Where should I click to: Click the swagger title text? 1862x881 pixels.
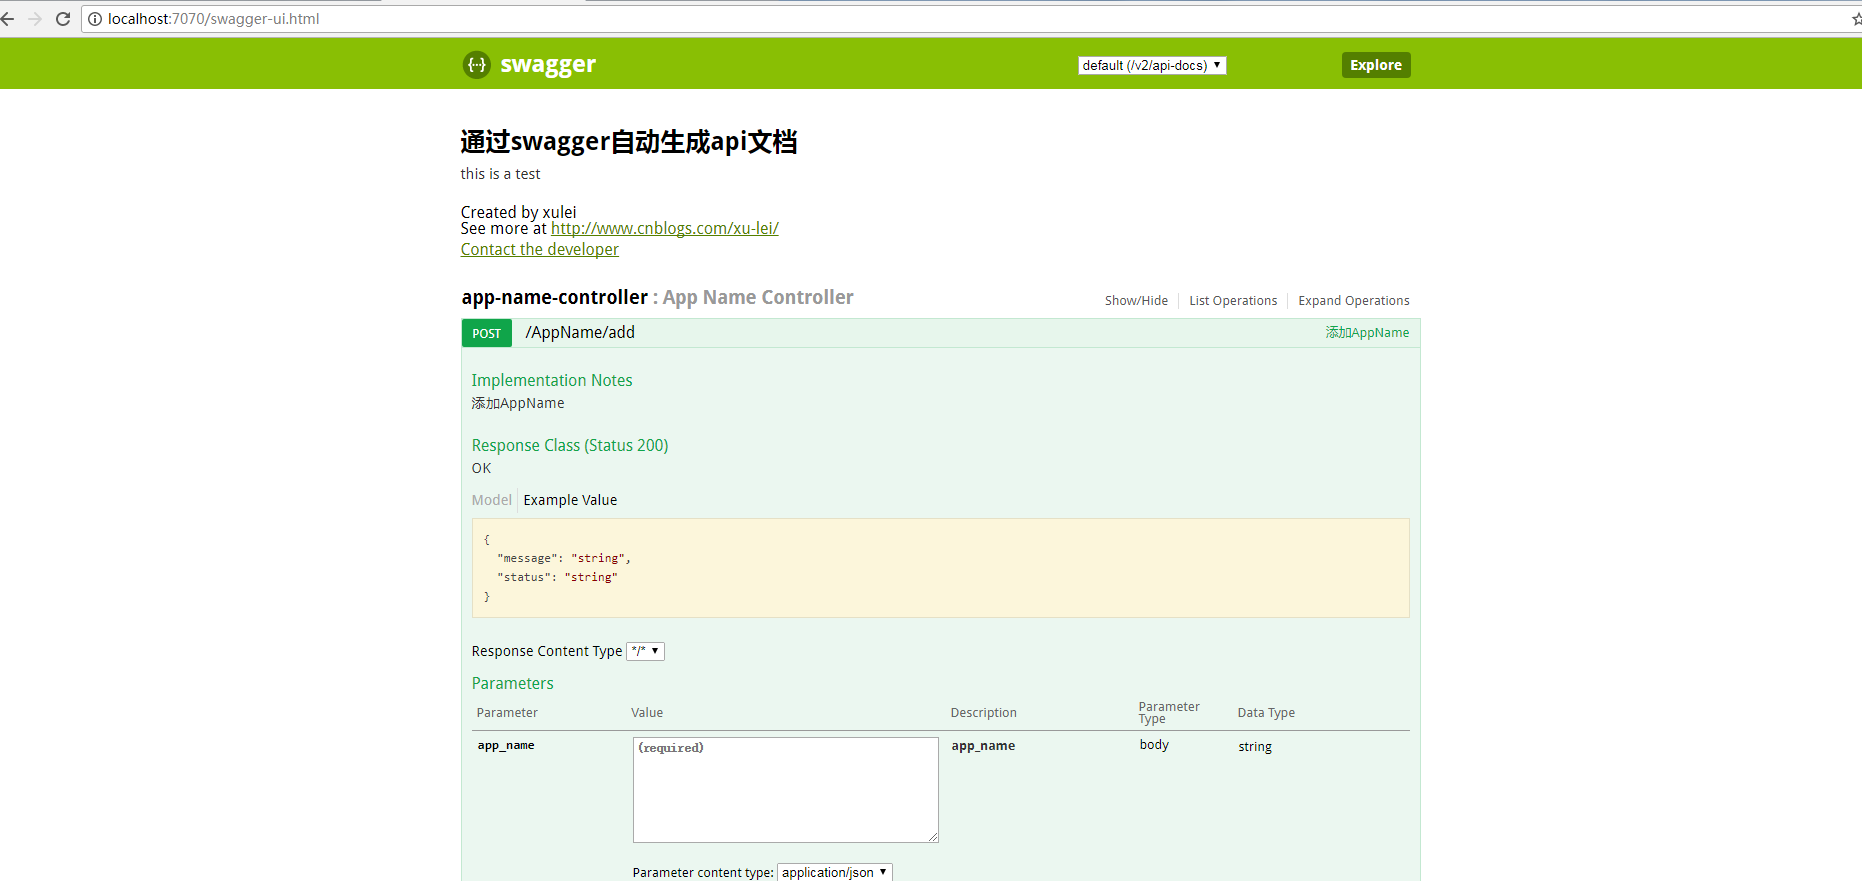tap(548, 65)
